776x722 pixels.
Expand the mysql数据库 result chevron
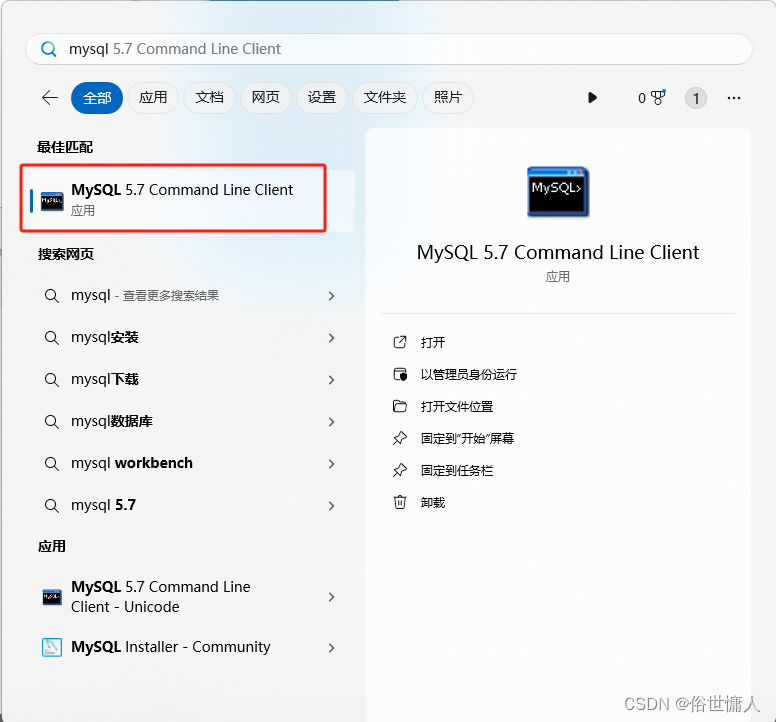(332, 422)
